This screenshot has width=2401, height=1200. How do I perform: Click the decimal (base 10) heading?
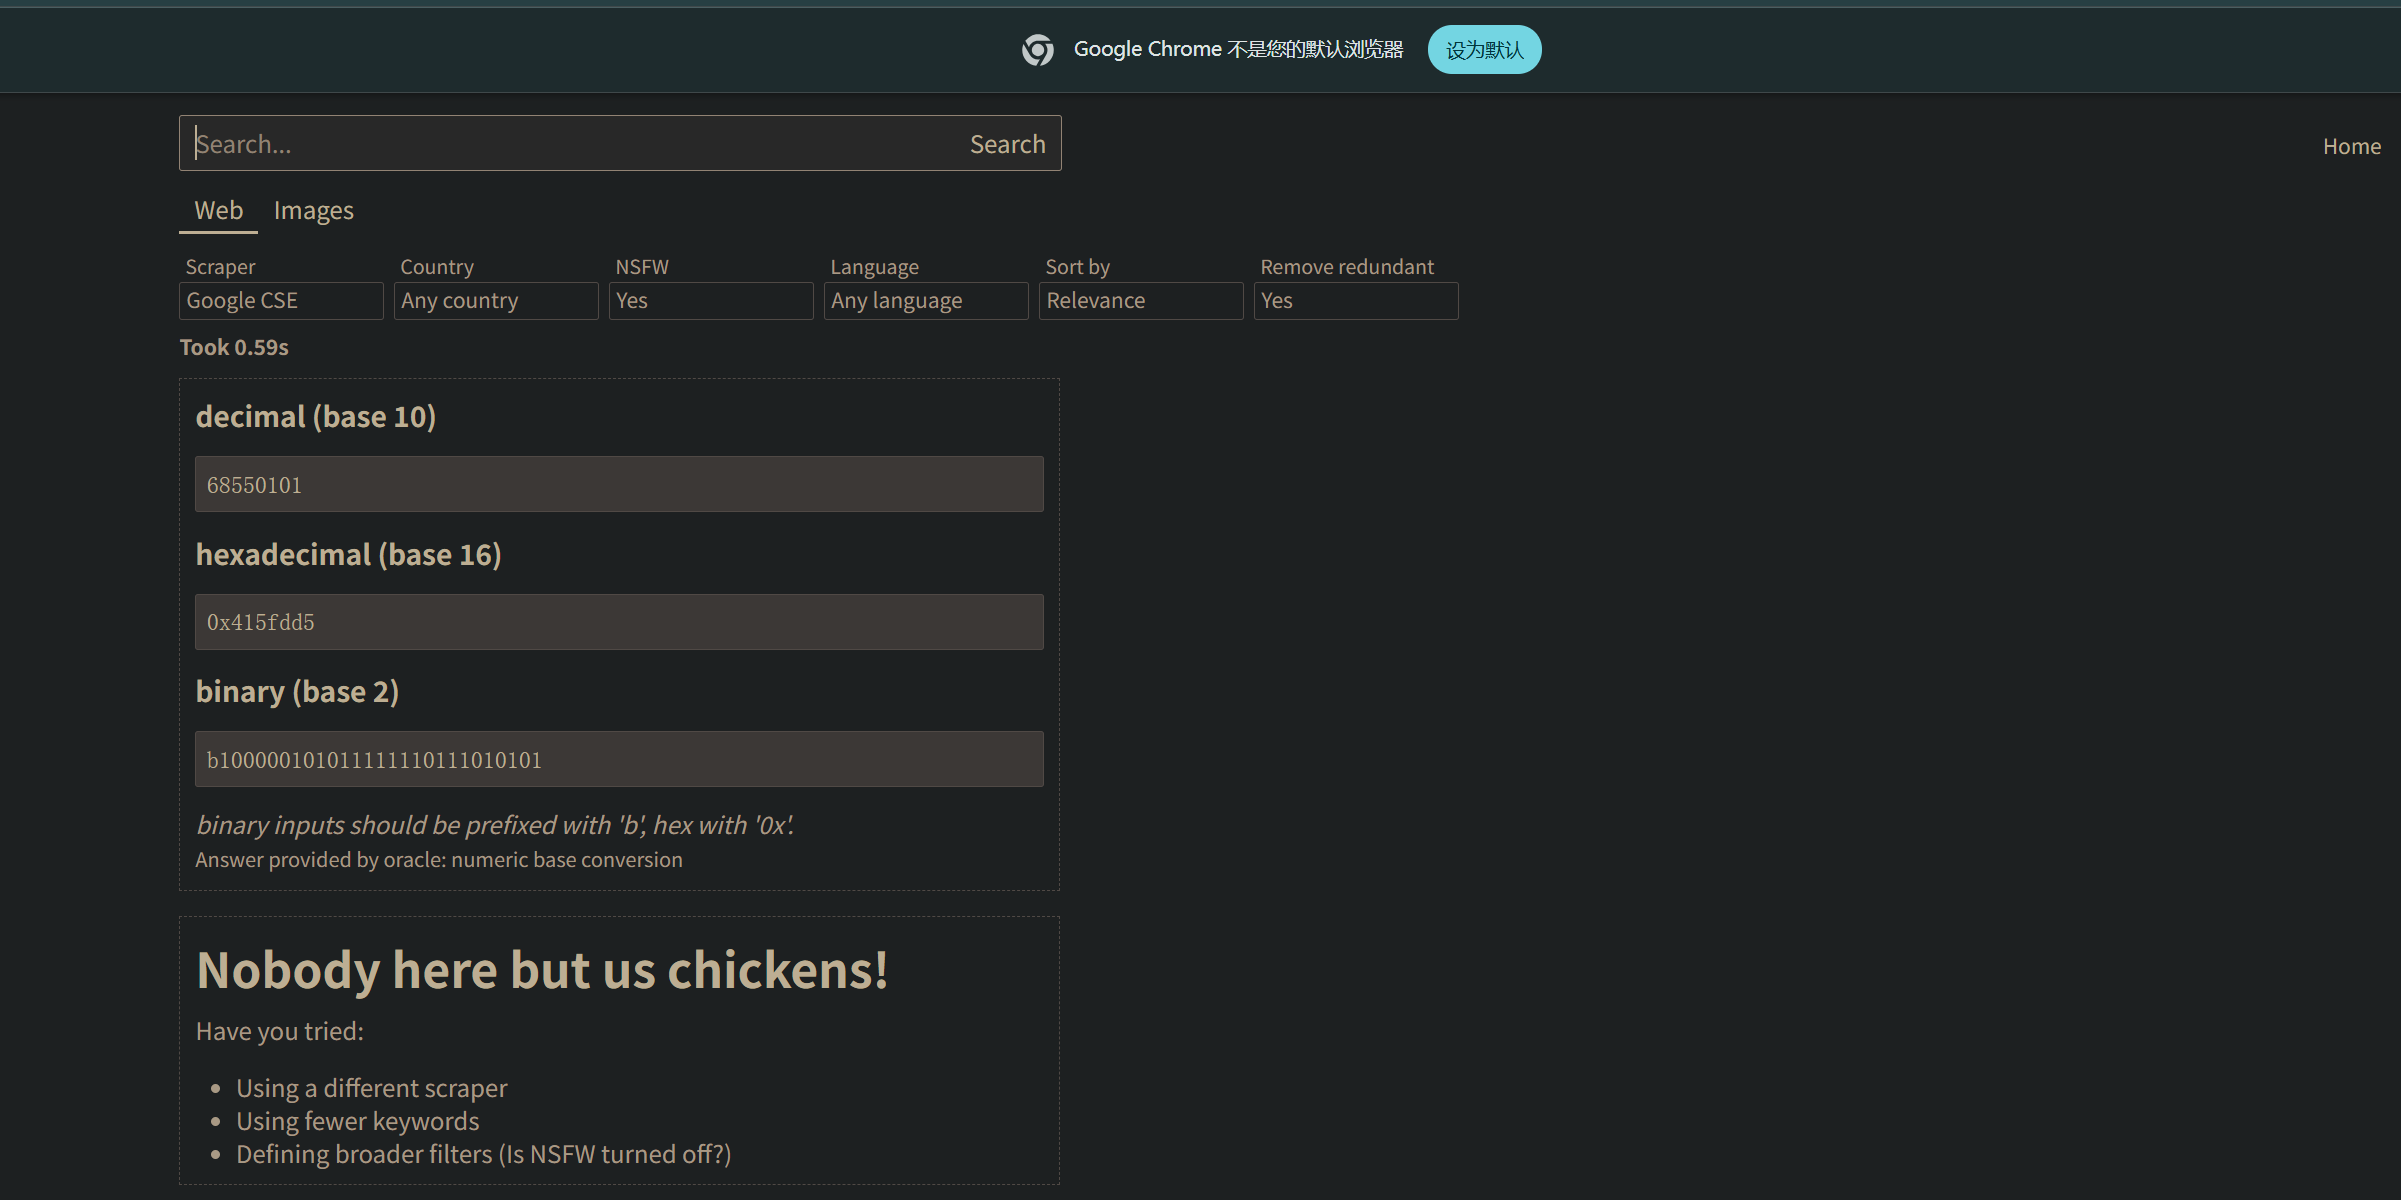(316, 417)
